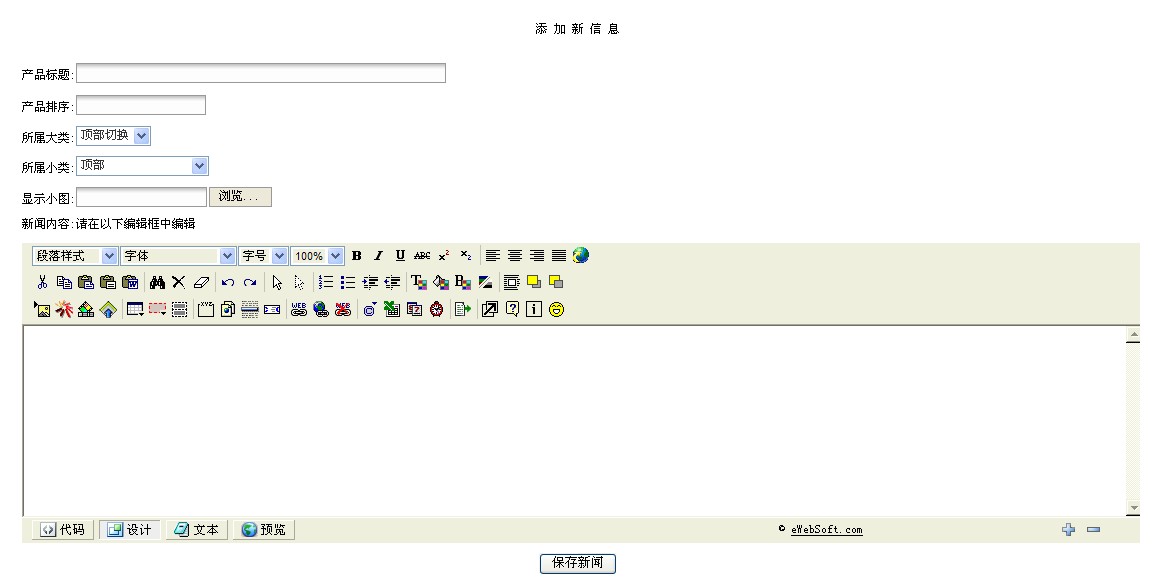Click the delete X icon
The image size is (1152, 580).
pyautogui.click(x=179, y=282)
